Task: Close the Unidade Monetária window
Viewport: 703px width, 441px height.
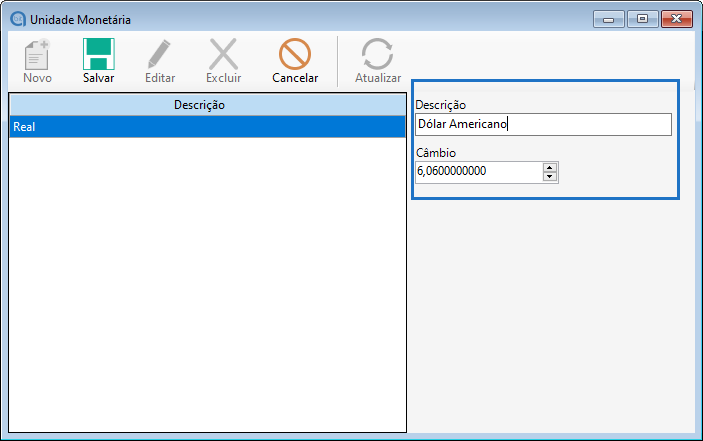Action: 675,18
